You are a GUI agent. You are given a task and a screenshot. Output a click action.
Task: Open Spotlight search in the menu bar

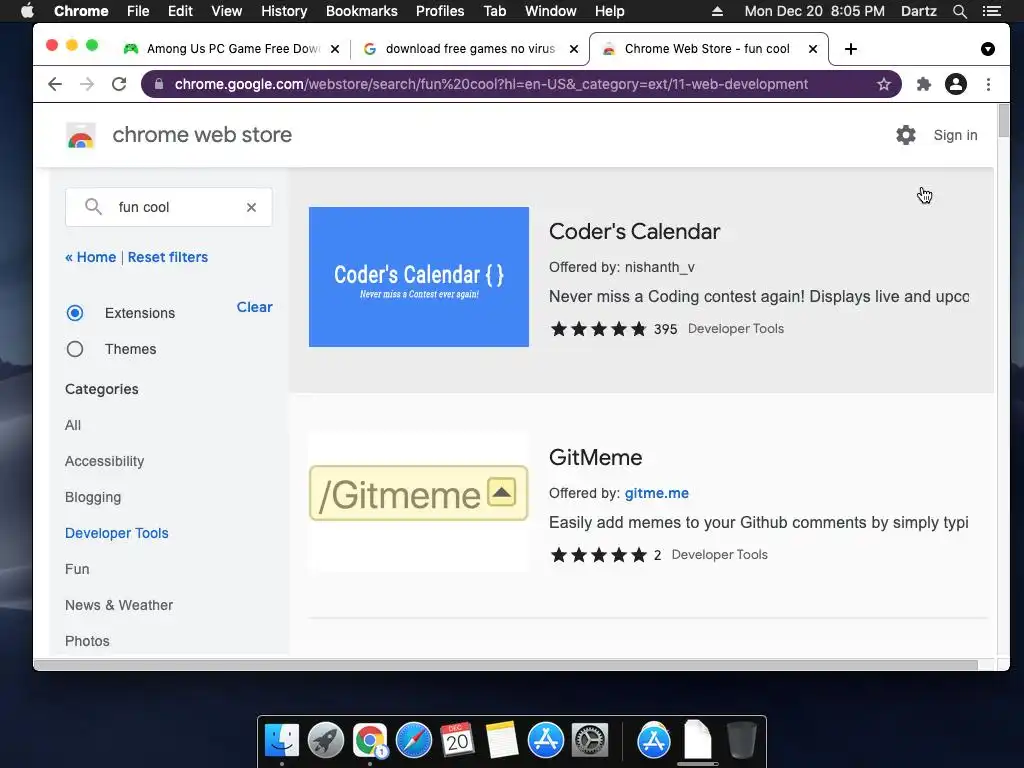pyautogui.click(x=959, y=11)
